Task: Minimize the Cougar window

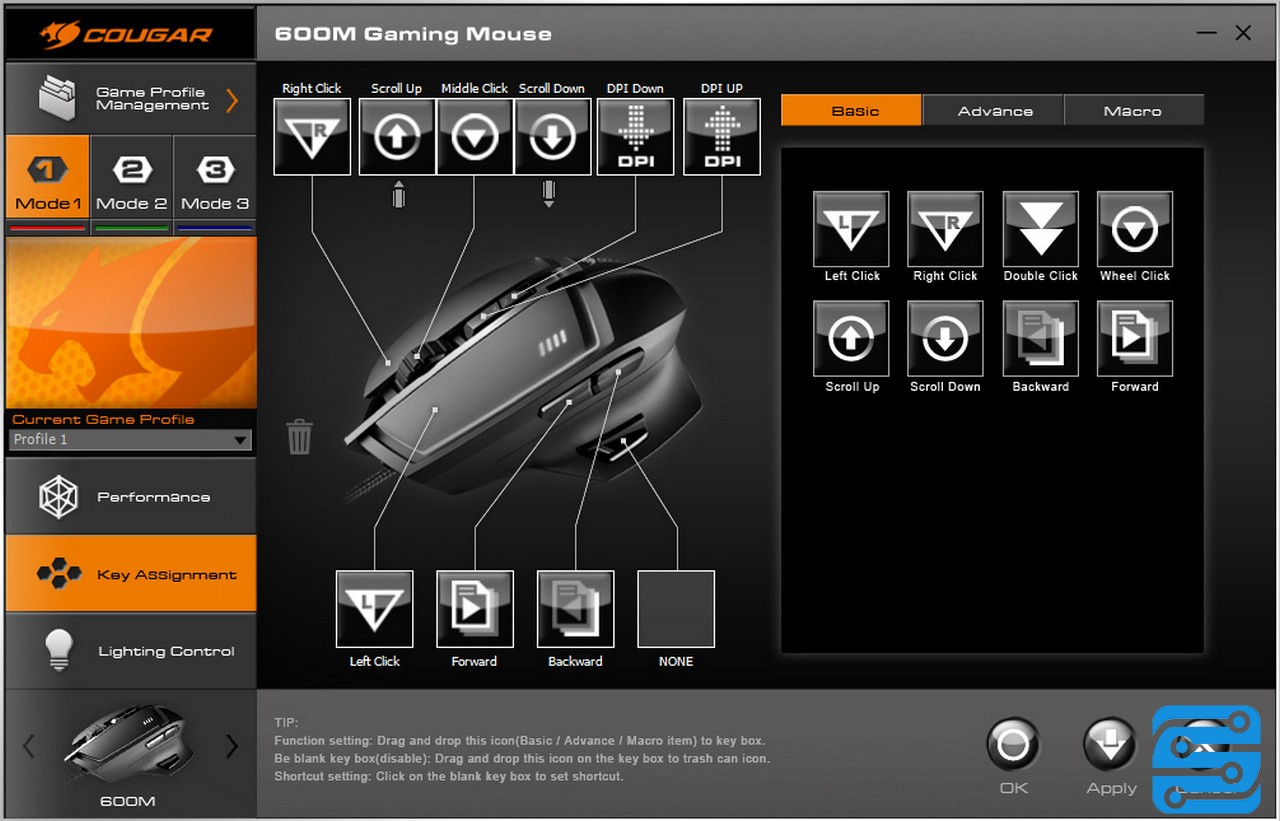Action: (1207, 33)
